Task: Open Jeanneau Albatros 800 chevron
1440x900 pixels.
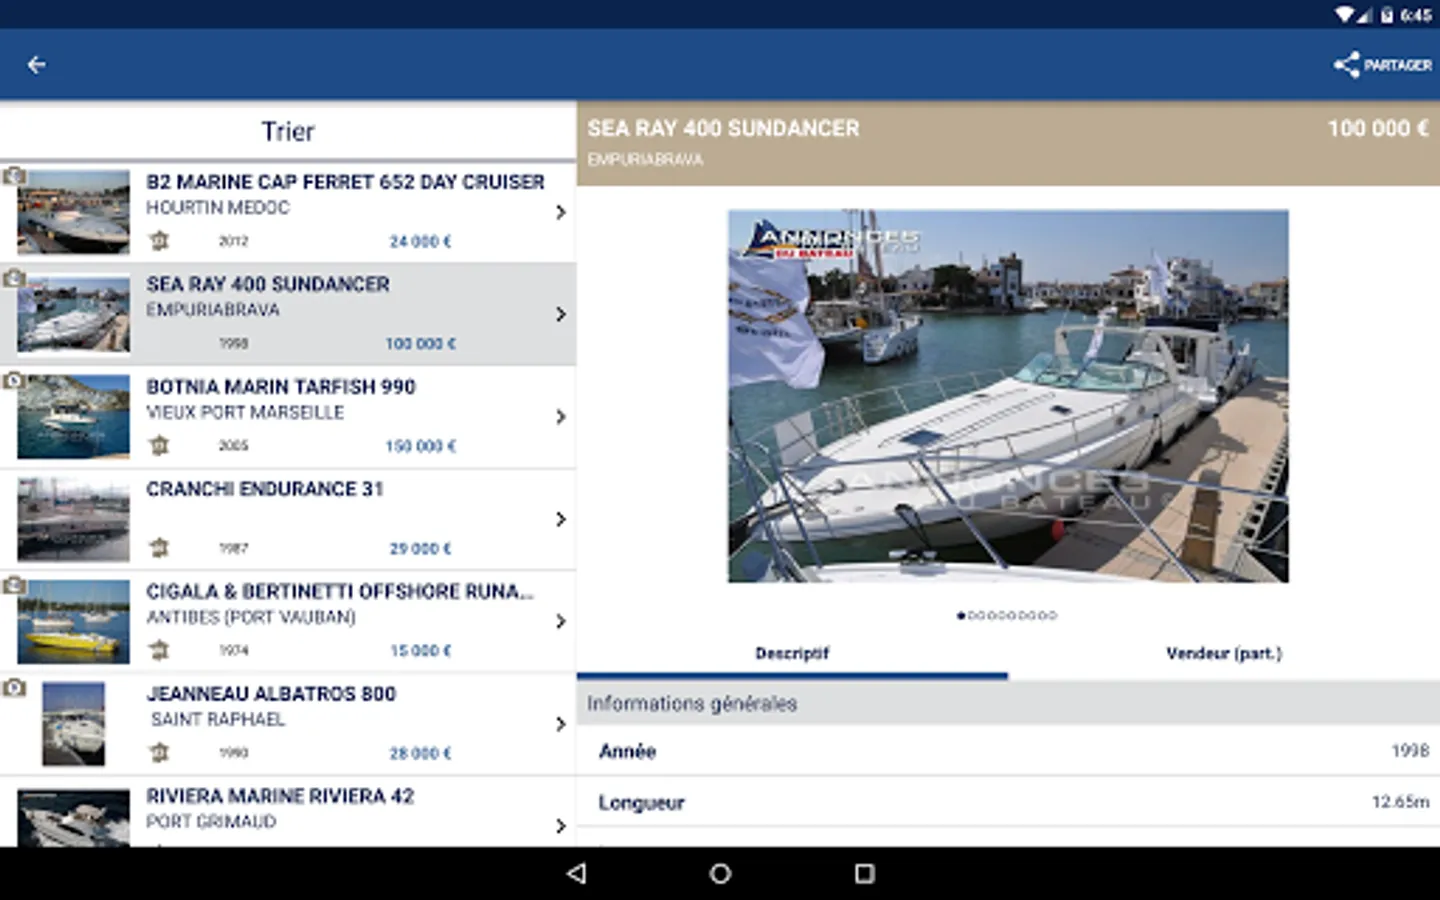Action: tap(560, 723)
